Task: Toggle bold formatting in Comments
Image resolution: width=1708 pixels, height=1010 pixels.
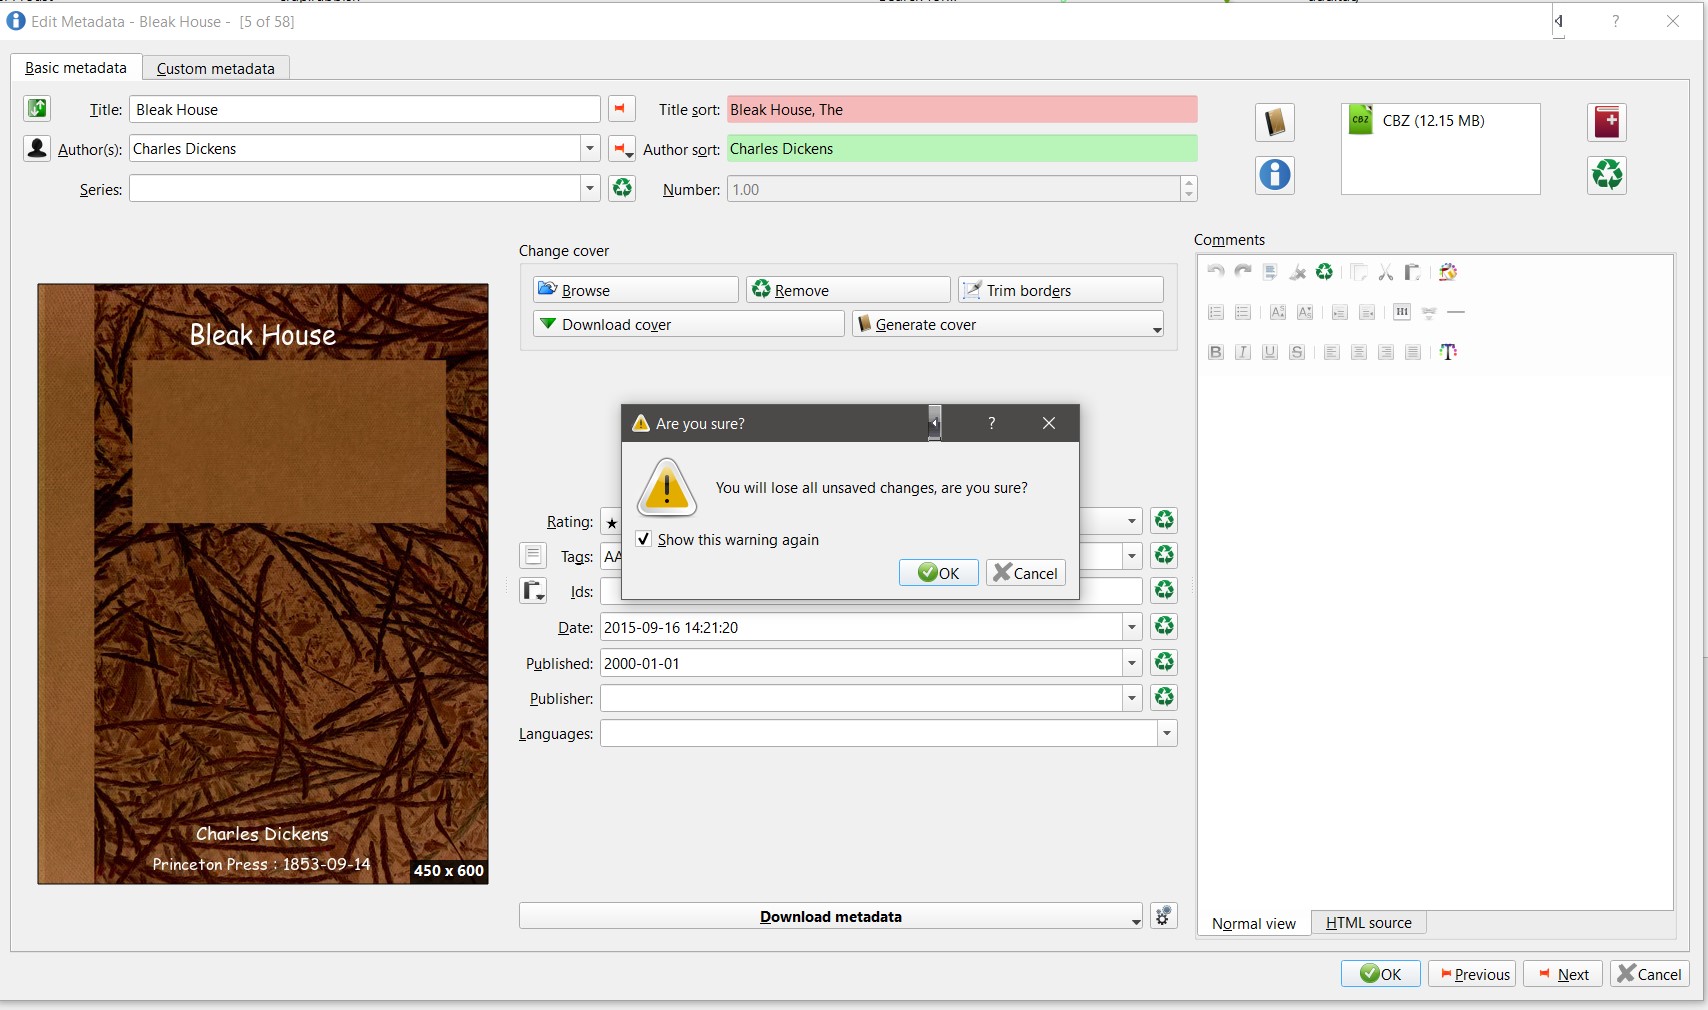Action: [1216, 352]
